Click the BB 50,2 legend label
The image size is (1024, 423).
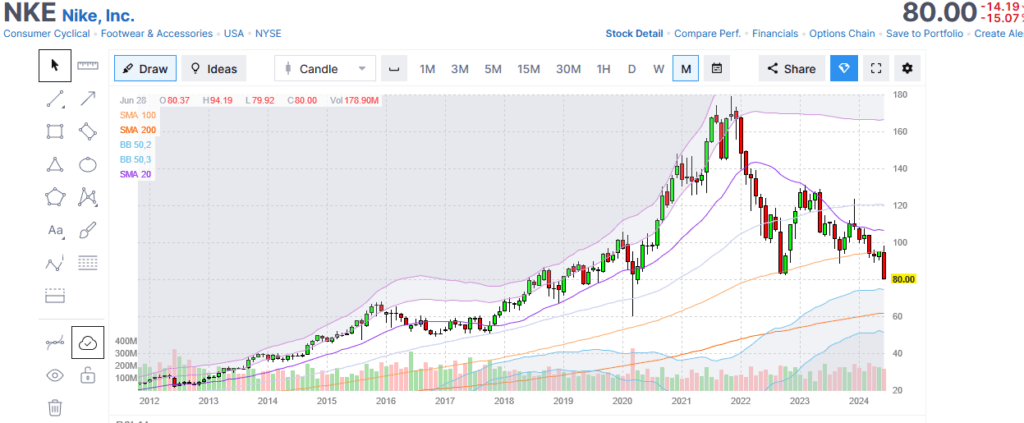pyautogui.click(x=136, y=145)
